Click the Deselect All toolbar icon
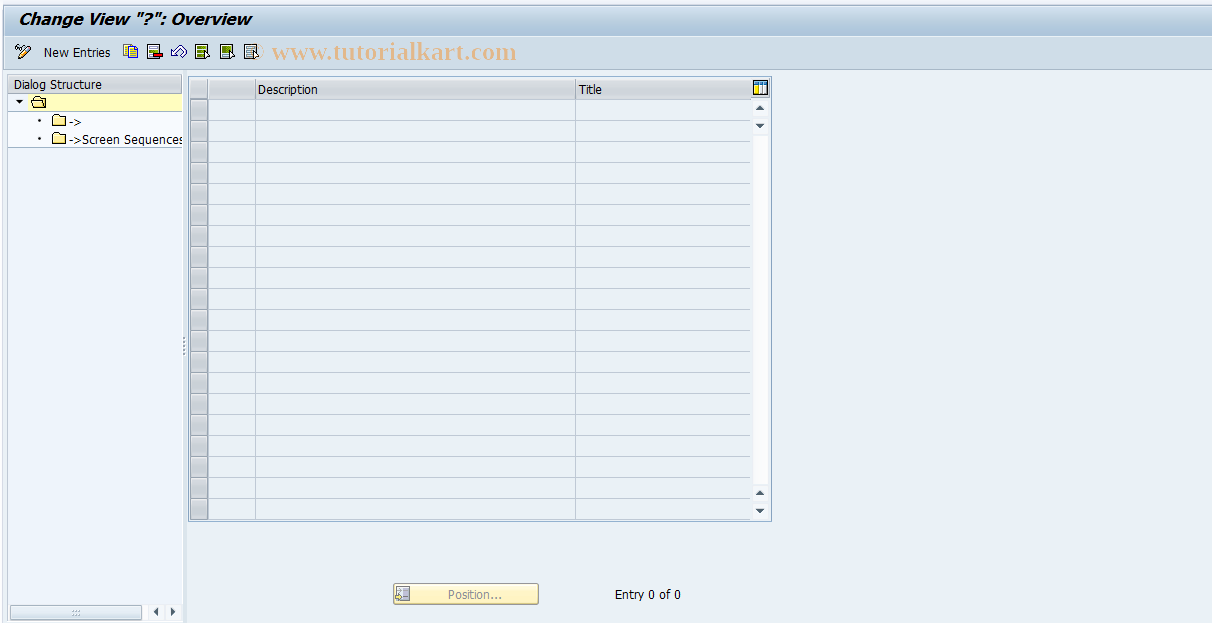Image resolution: width=1212 pixels, height=623 pixels. (x=251, y=52)
